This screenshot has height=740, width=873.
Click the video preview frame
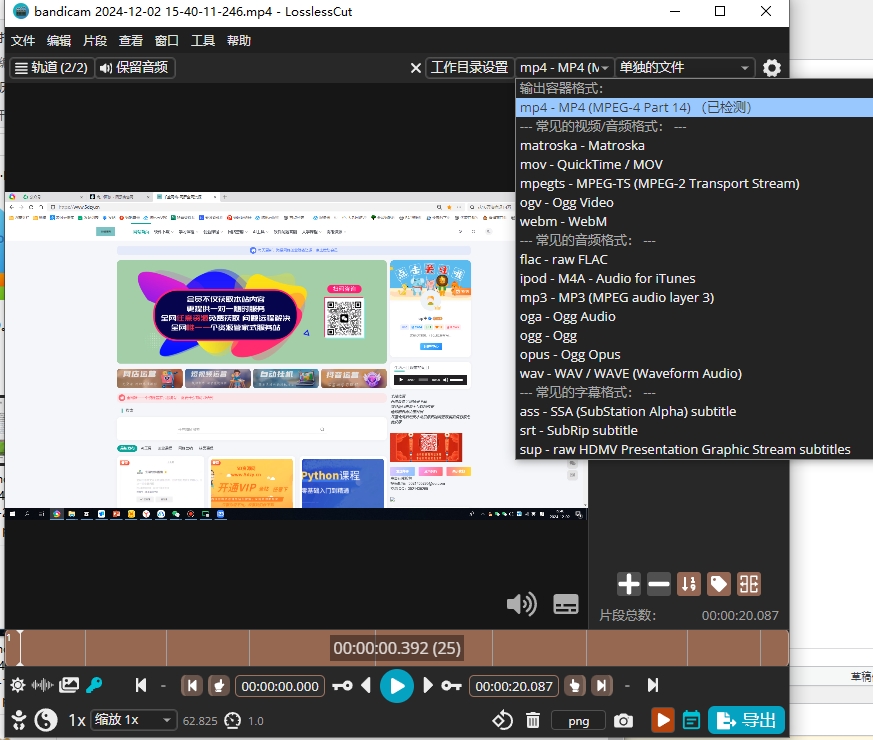[x=296, y=356]
